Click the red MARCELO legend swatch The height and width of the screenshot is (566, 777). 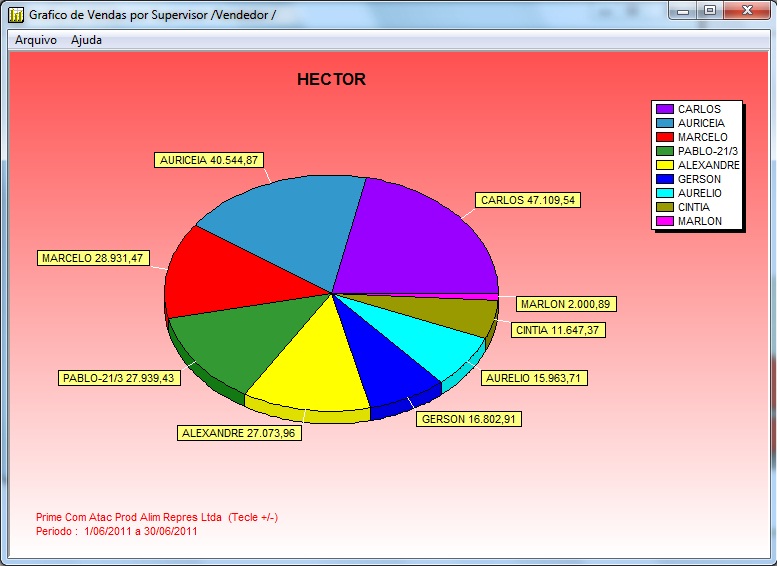[x=665, y=137]
